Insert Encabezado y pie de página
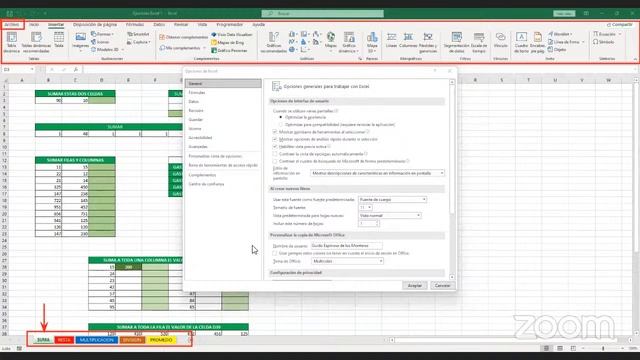 [x=538, y=42]
